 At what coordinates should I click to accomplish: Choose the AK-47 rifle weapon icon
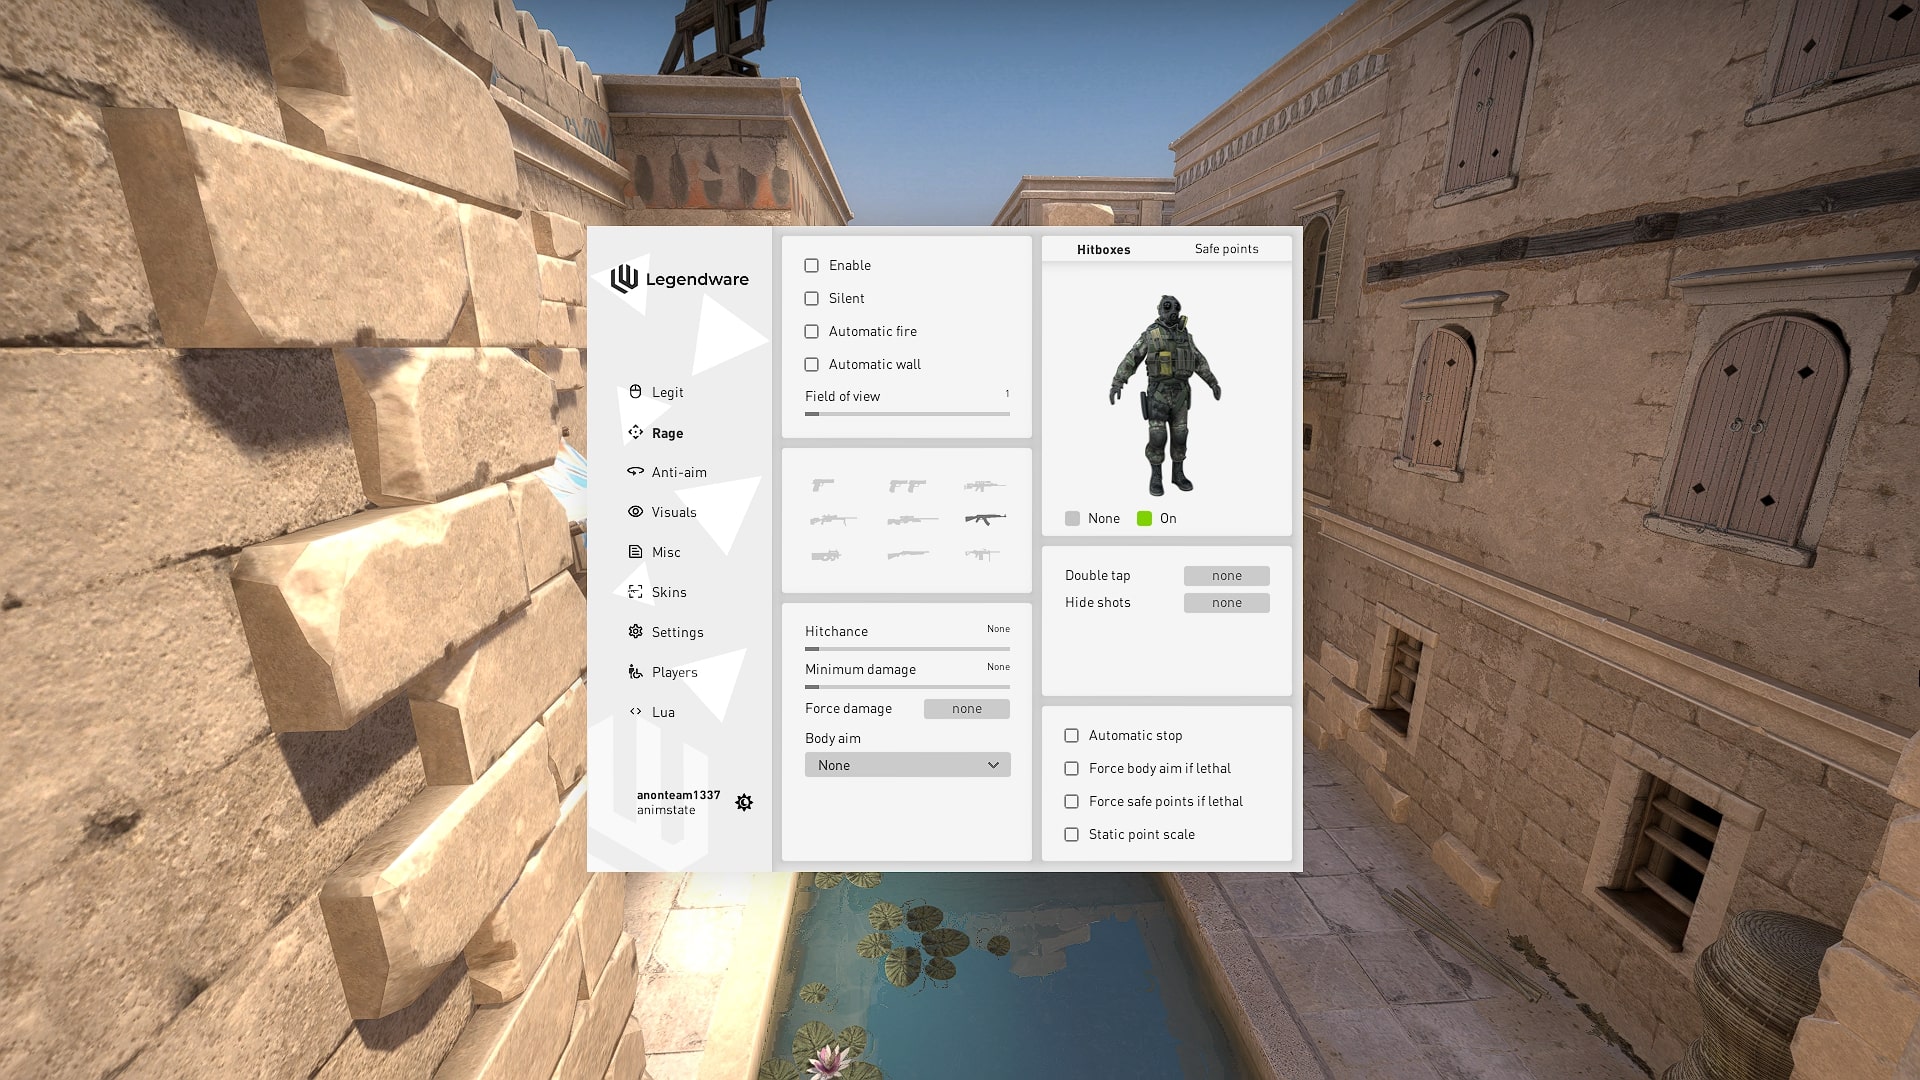point(985,519)
